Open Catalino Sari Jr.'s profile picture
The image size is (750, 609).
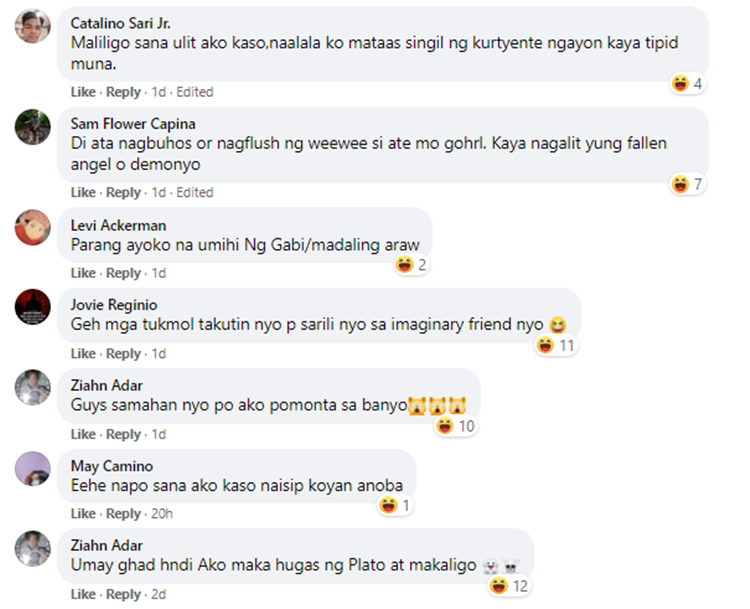pyautogui.click(x=33, y=26)
